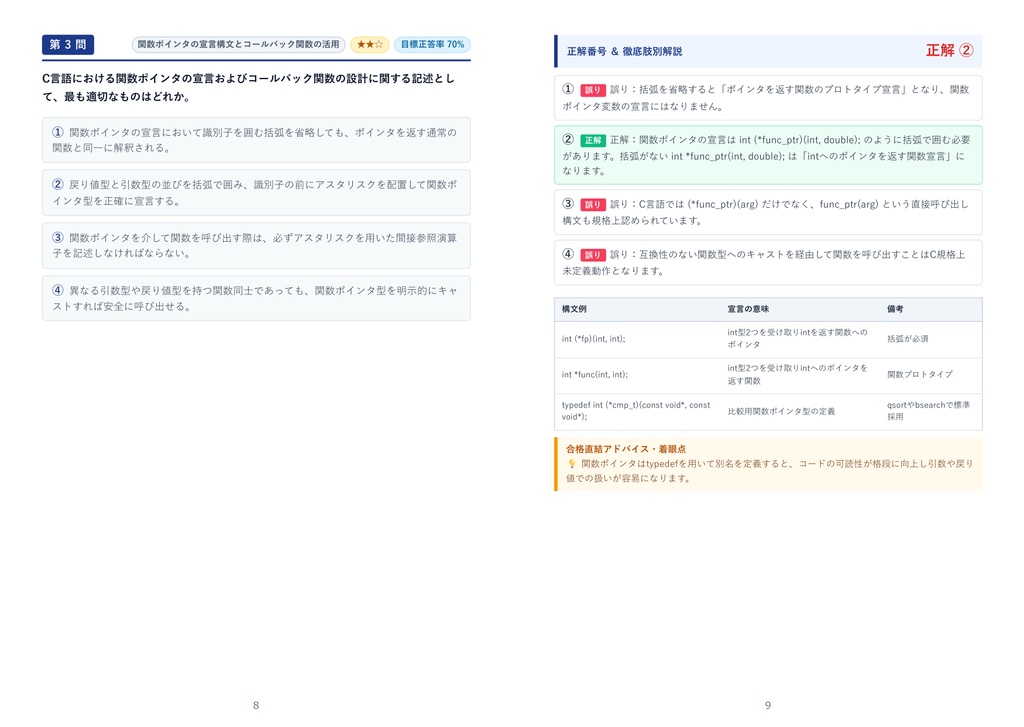Viewport: 1024px width, 727px height.
Task: Click the 関数ポインタの宣言構文とコールバック関数の活用 topic tag
Action: pos(238,44)
